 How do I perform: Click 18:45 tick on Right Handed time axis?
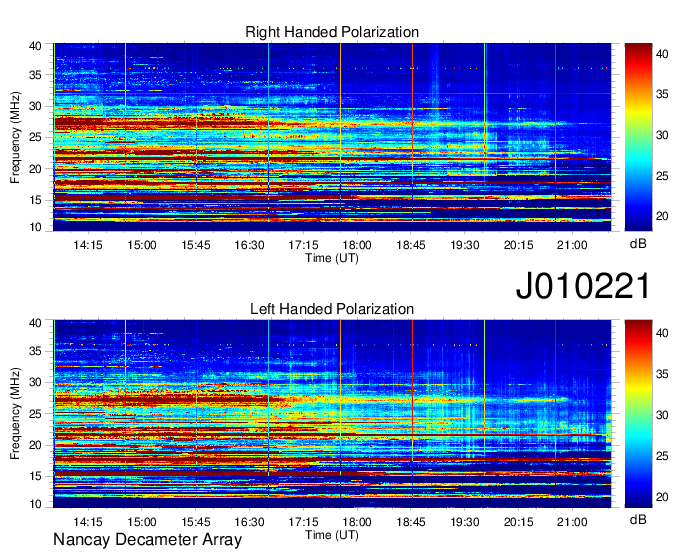411,245
